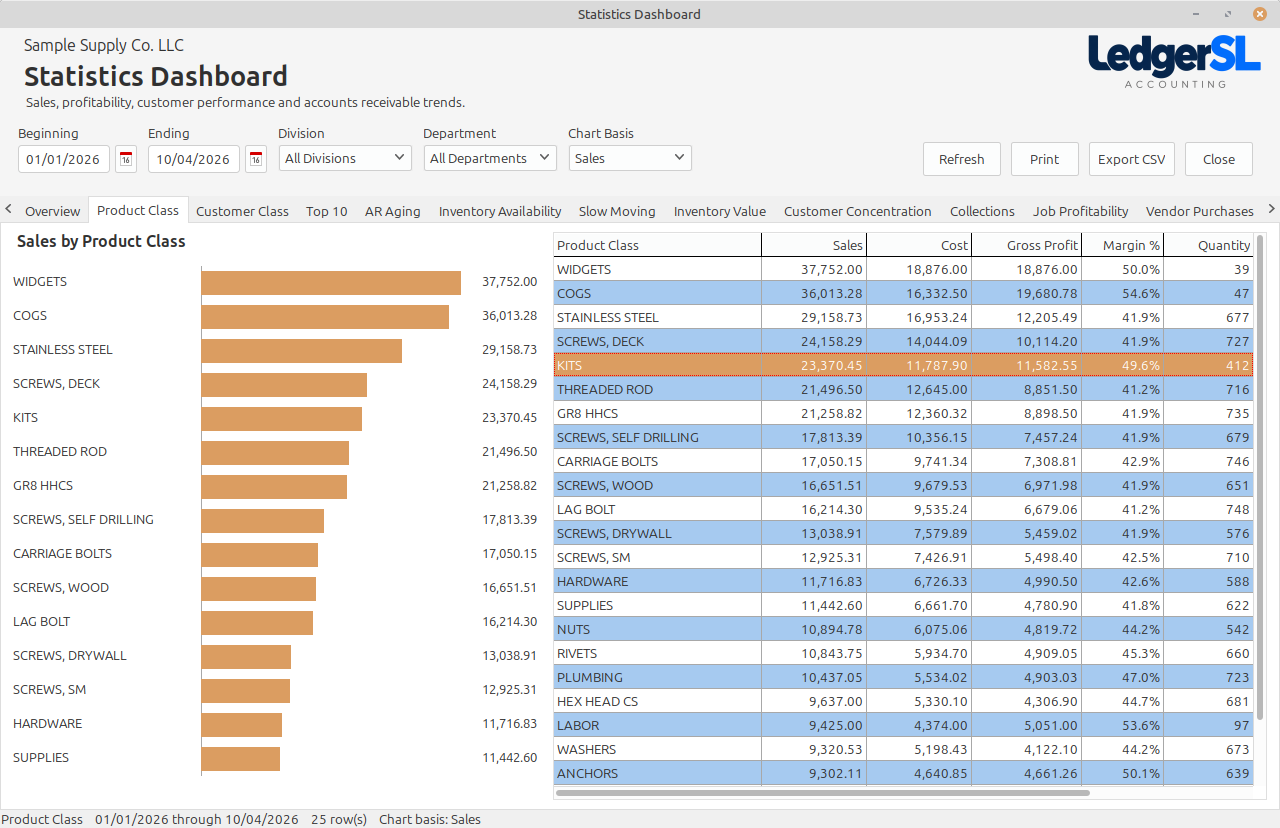Select the WIDGETS row in the table
Viewport: 1280px width, 828px height.
(x=903, y=269)
